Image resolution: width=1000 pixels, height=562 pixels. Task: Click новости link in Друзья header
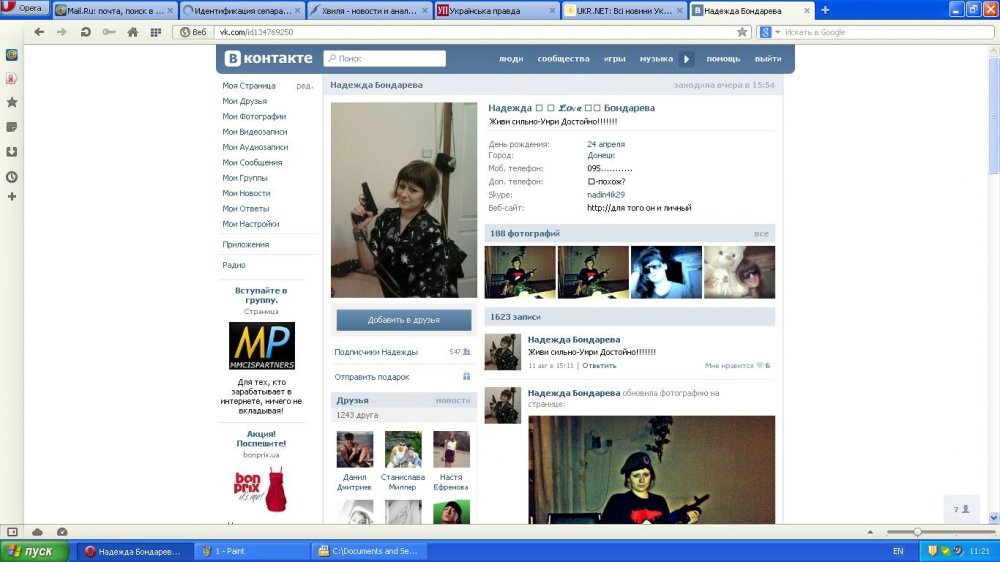click(453, 401)
